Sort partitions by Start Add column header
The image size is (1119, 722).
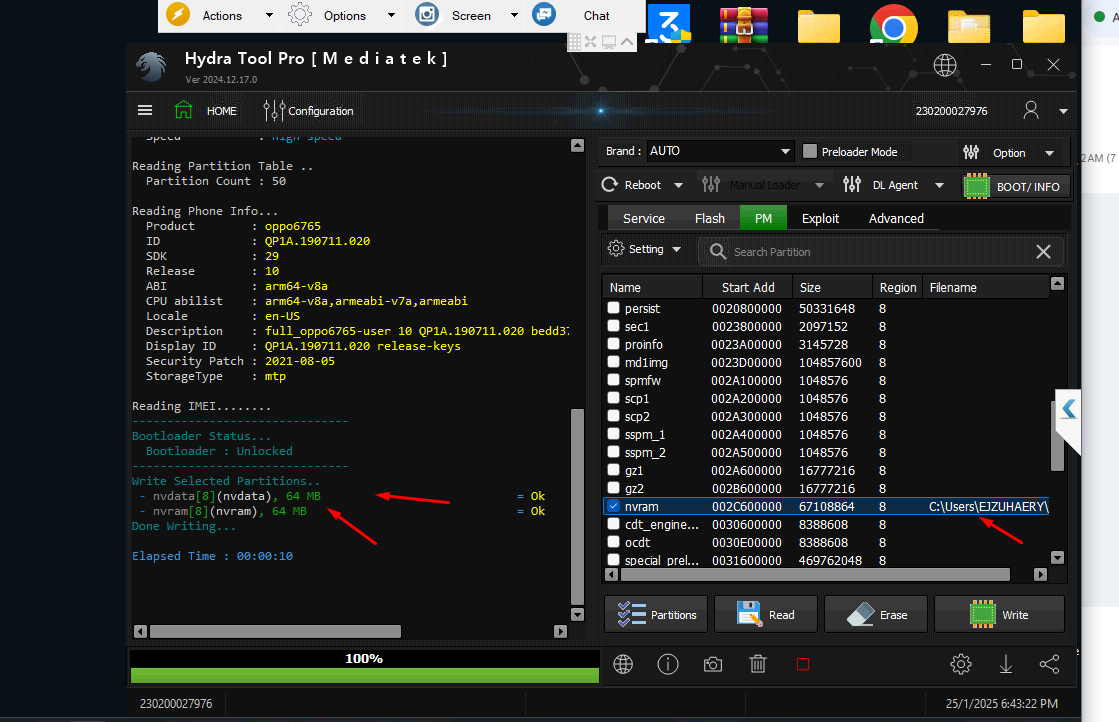(748, 288)
